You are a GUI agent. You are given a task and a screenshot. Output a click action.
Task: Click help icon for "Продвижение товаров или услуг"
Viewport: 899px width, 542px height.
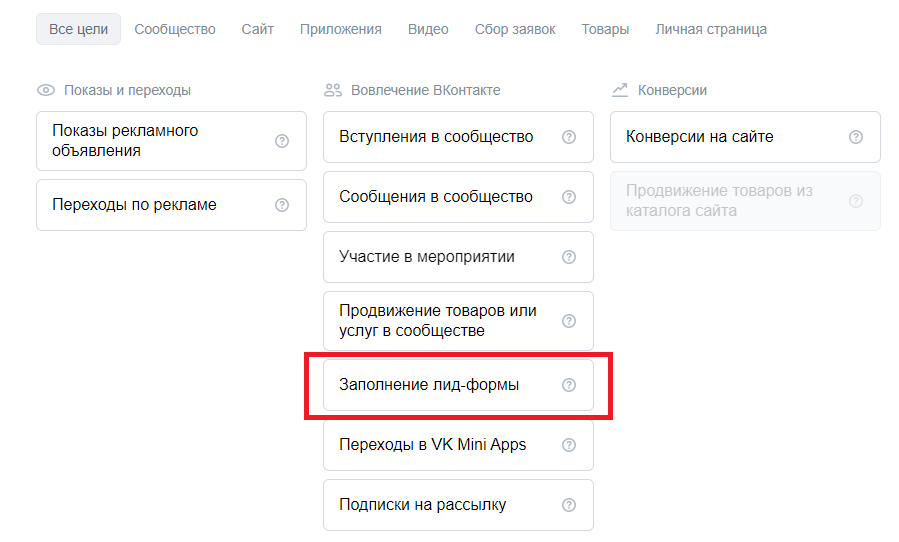pyautogui.click(x=569, y=321)
